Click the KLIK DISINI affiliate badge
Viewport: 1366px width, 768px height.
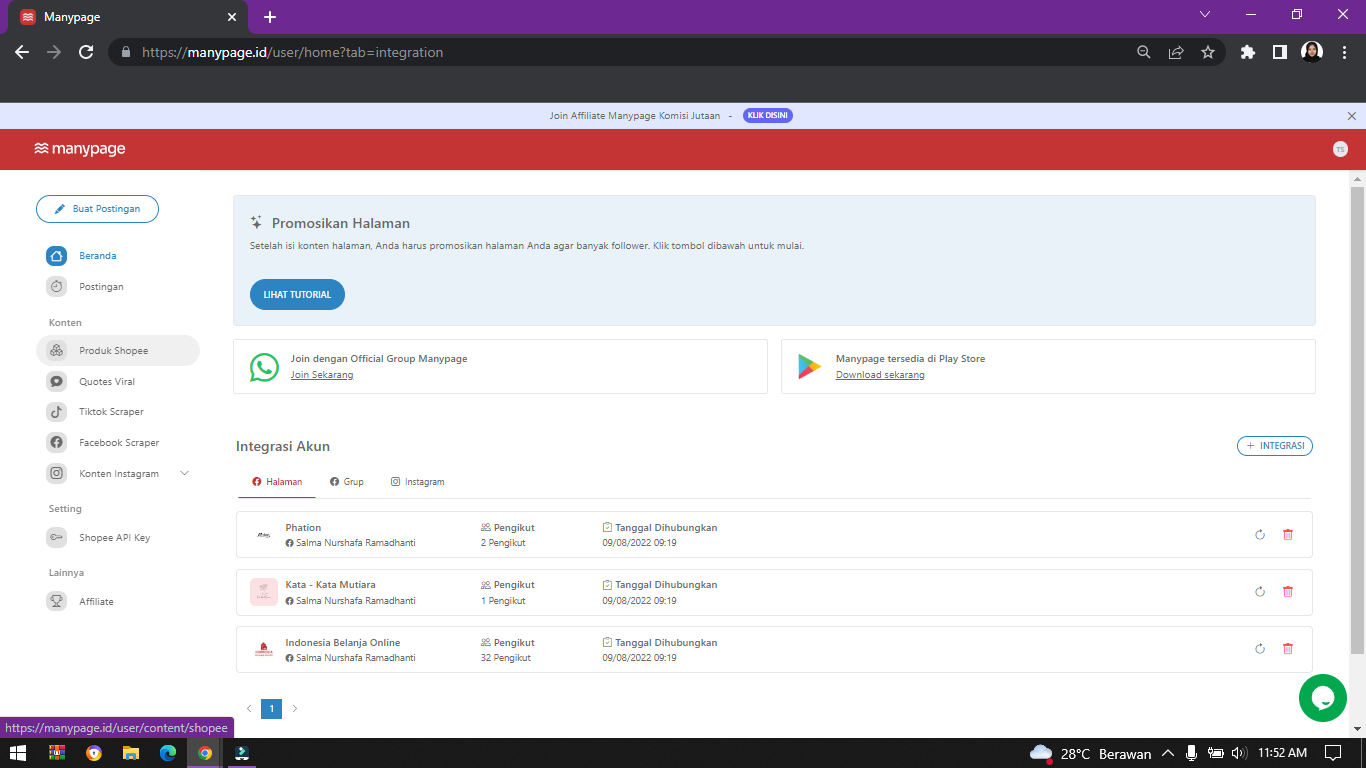pyautogui.click(x=768, y=116)
